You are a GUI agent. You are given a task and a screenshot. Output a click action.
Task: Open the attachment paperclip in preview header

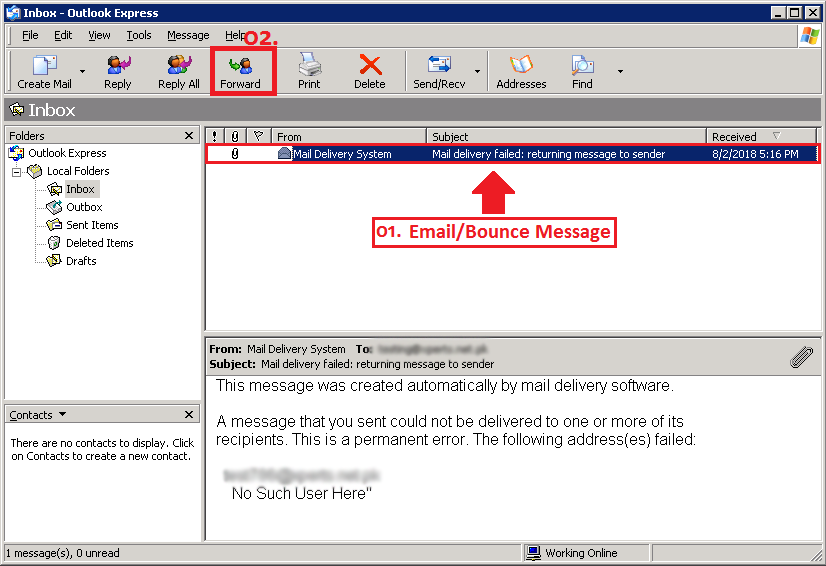click(x=801, y=357)
